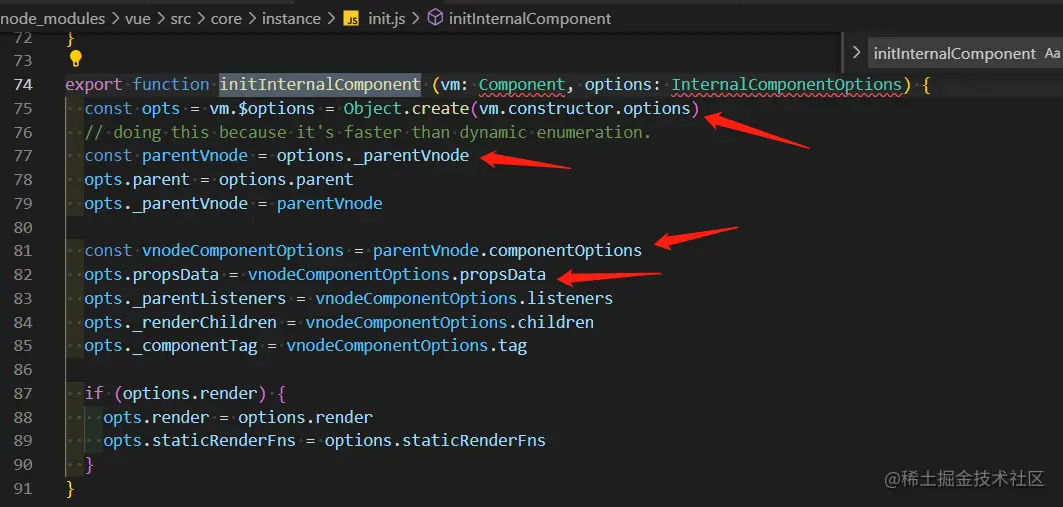Viewport: 1063px width, 507px height.
Task: Click the cube symbol icon in breadcrumb
Action: click(436, 19)
